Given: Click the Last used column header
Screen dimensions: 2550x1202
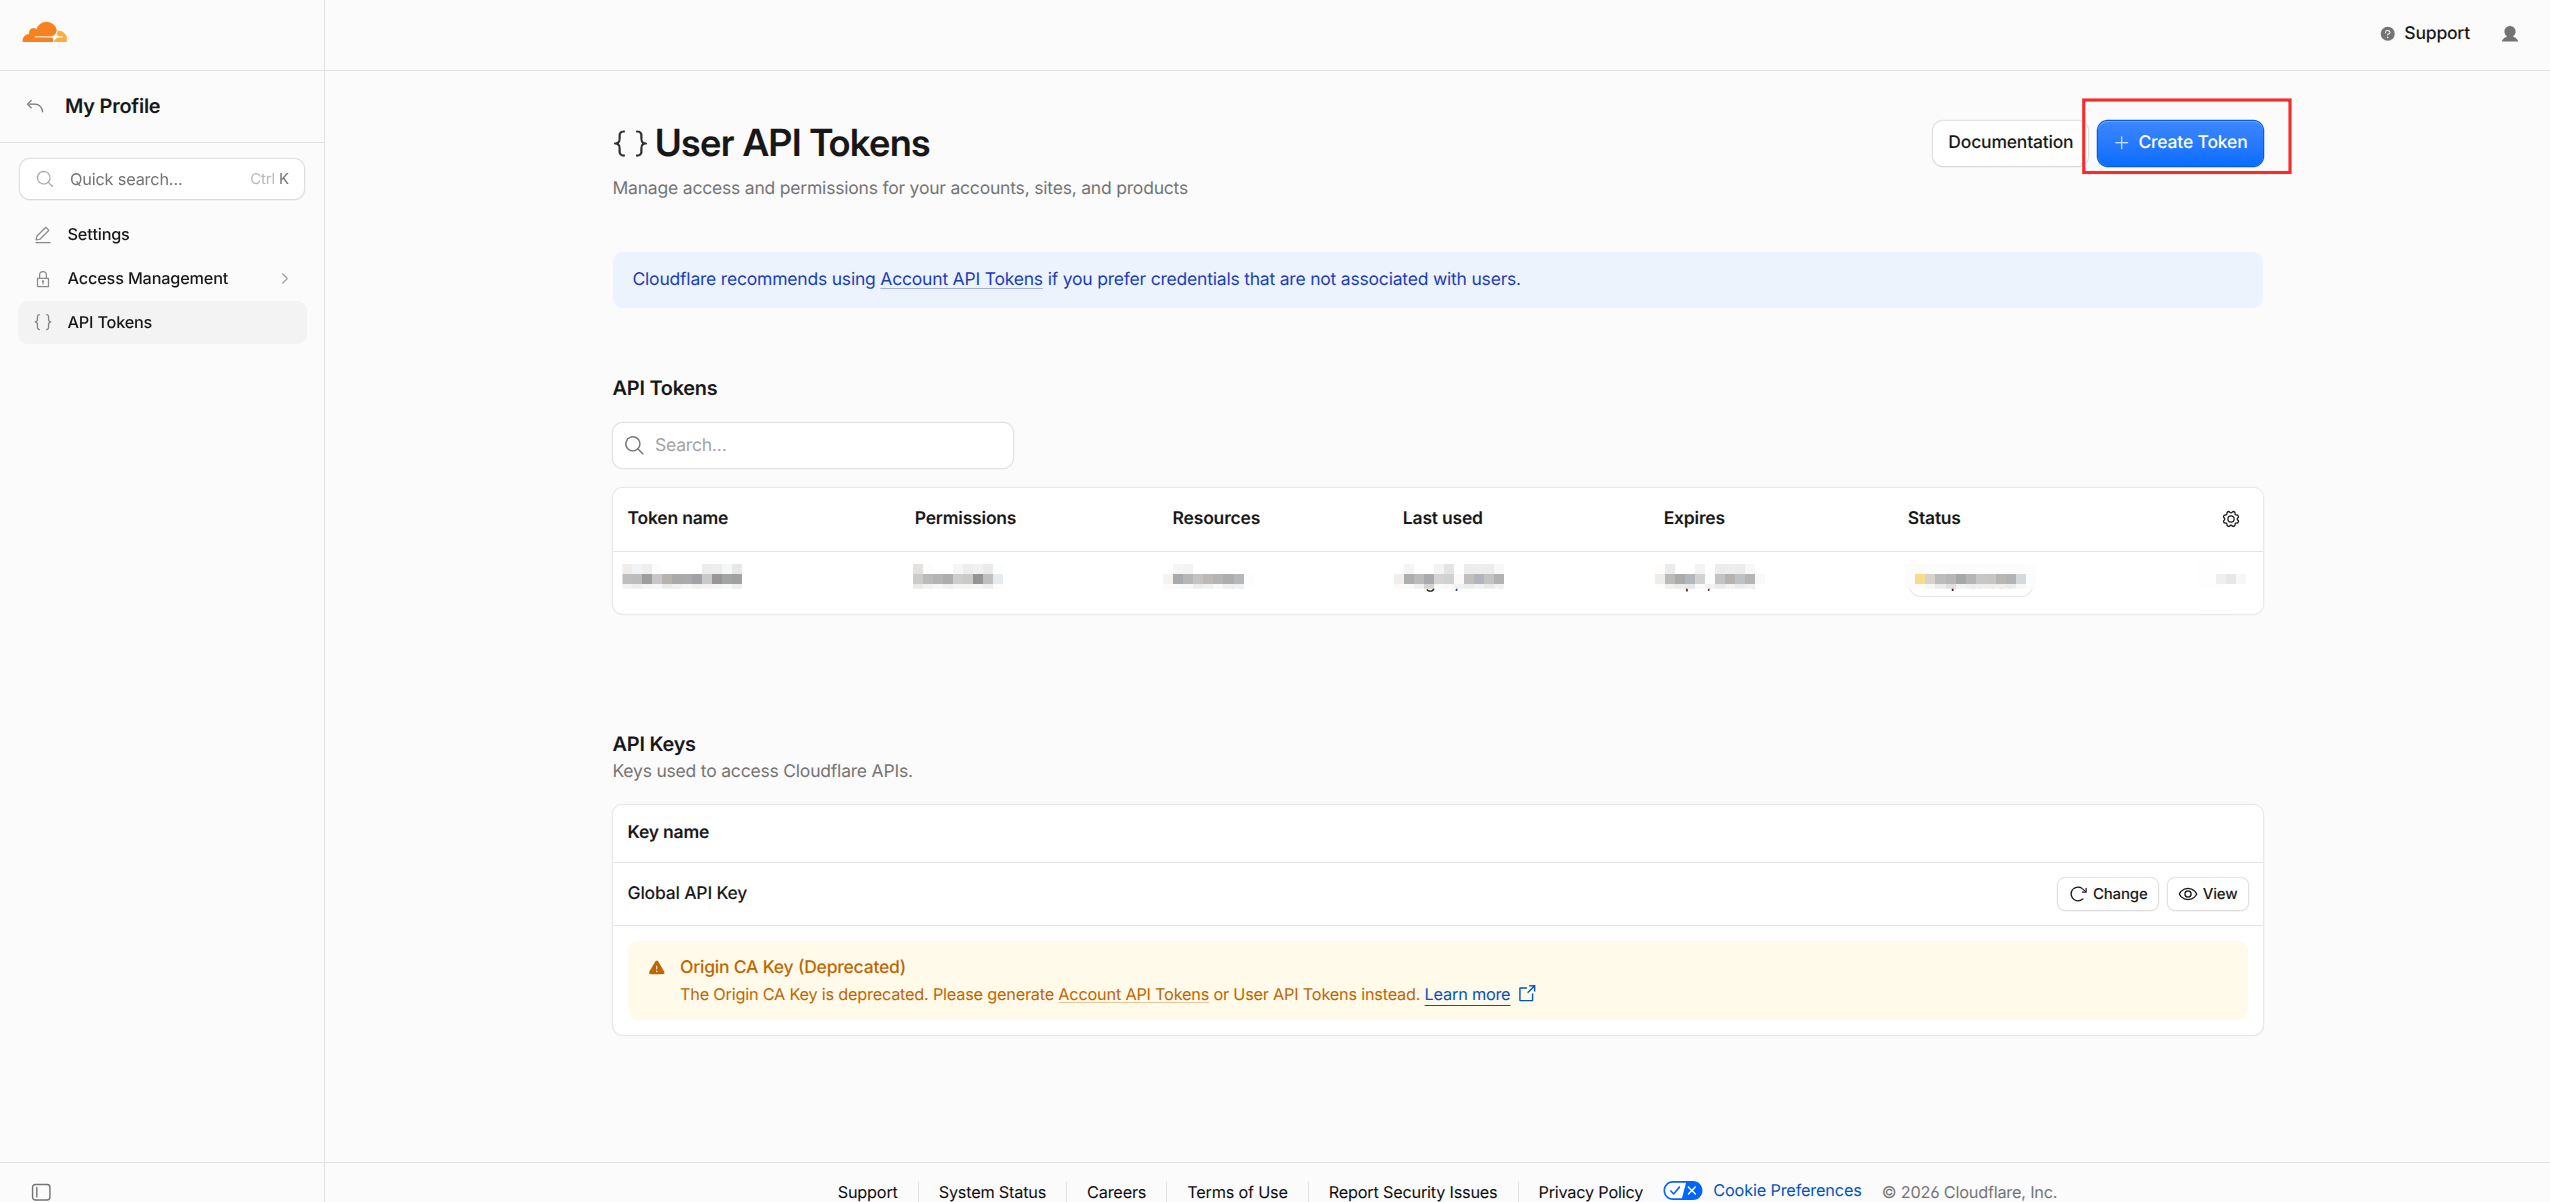Looking at the screenshot, I should pyautogui.click(x=1442, y=518).
